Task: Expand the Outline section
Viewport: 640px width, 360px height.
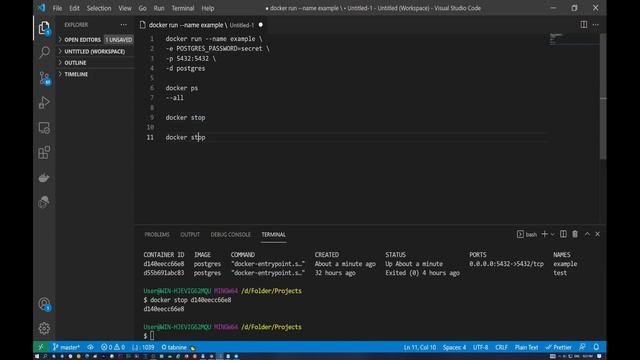Action: click(x=96, y=62)
